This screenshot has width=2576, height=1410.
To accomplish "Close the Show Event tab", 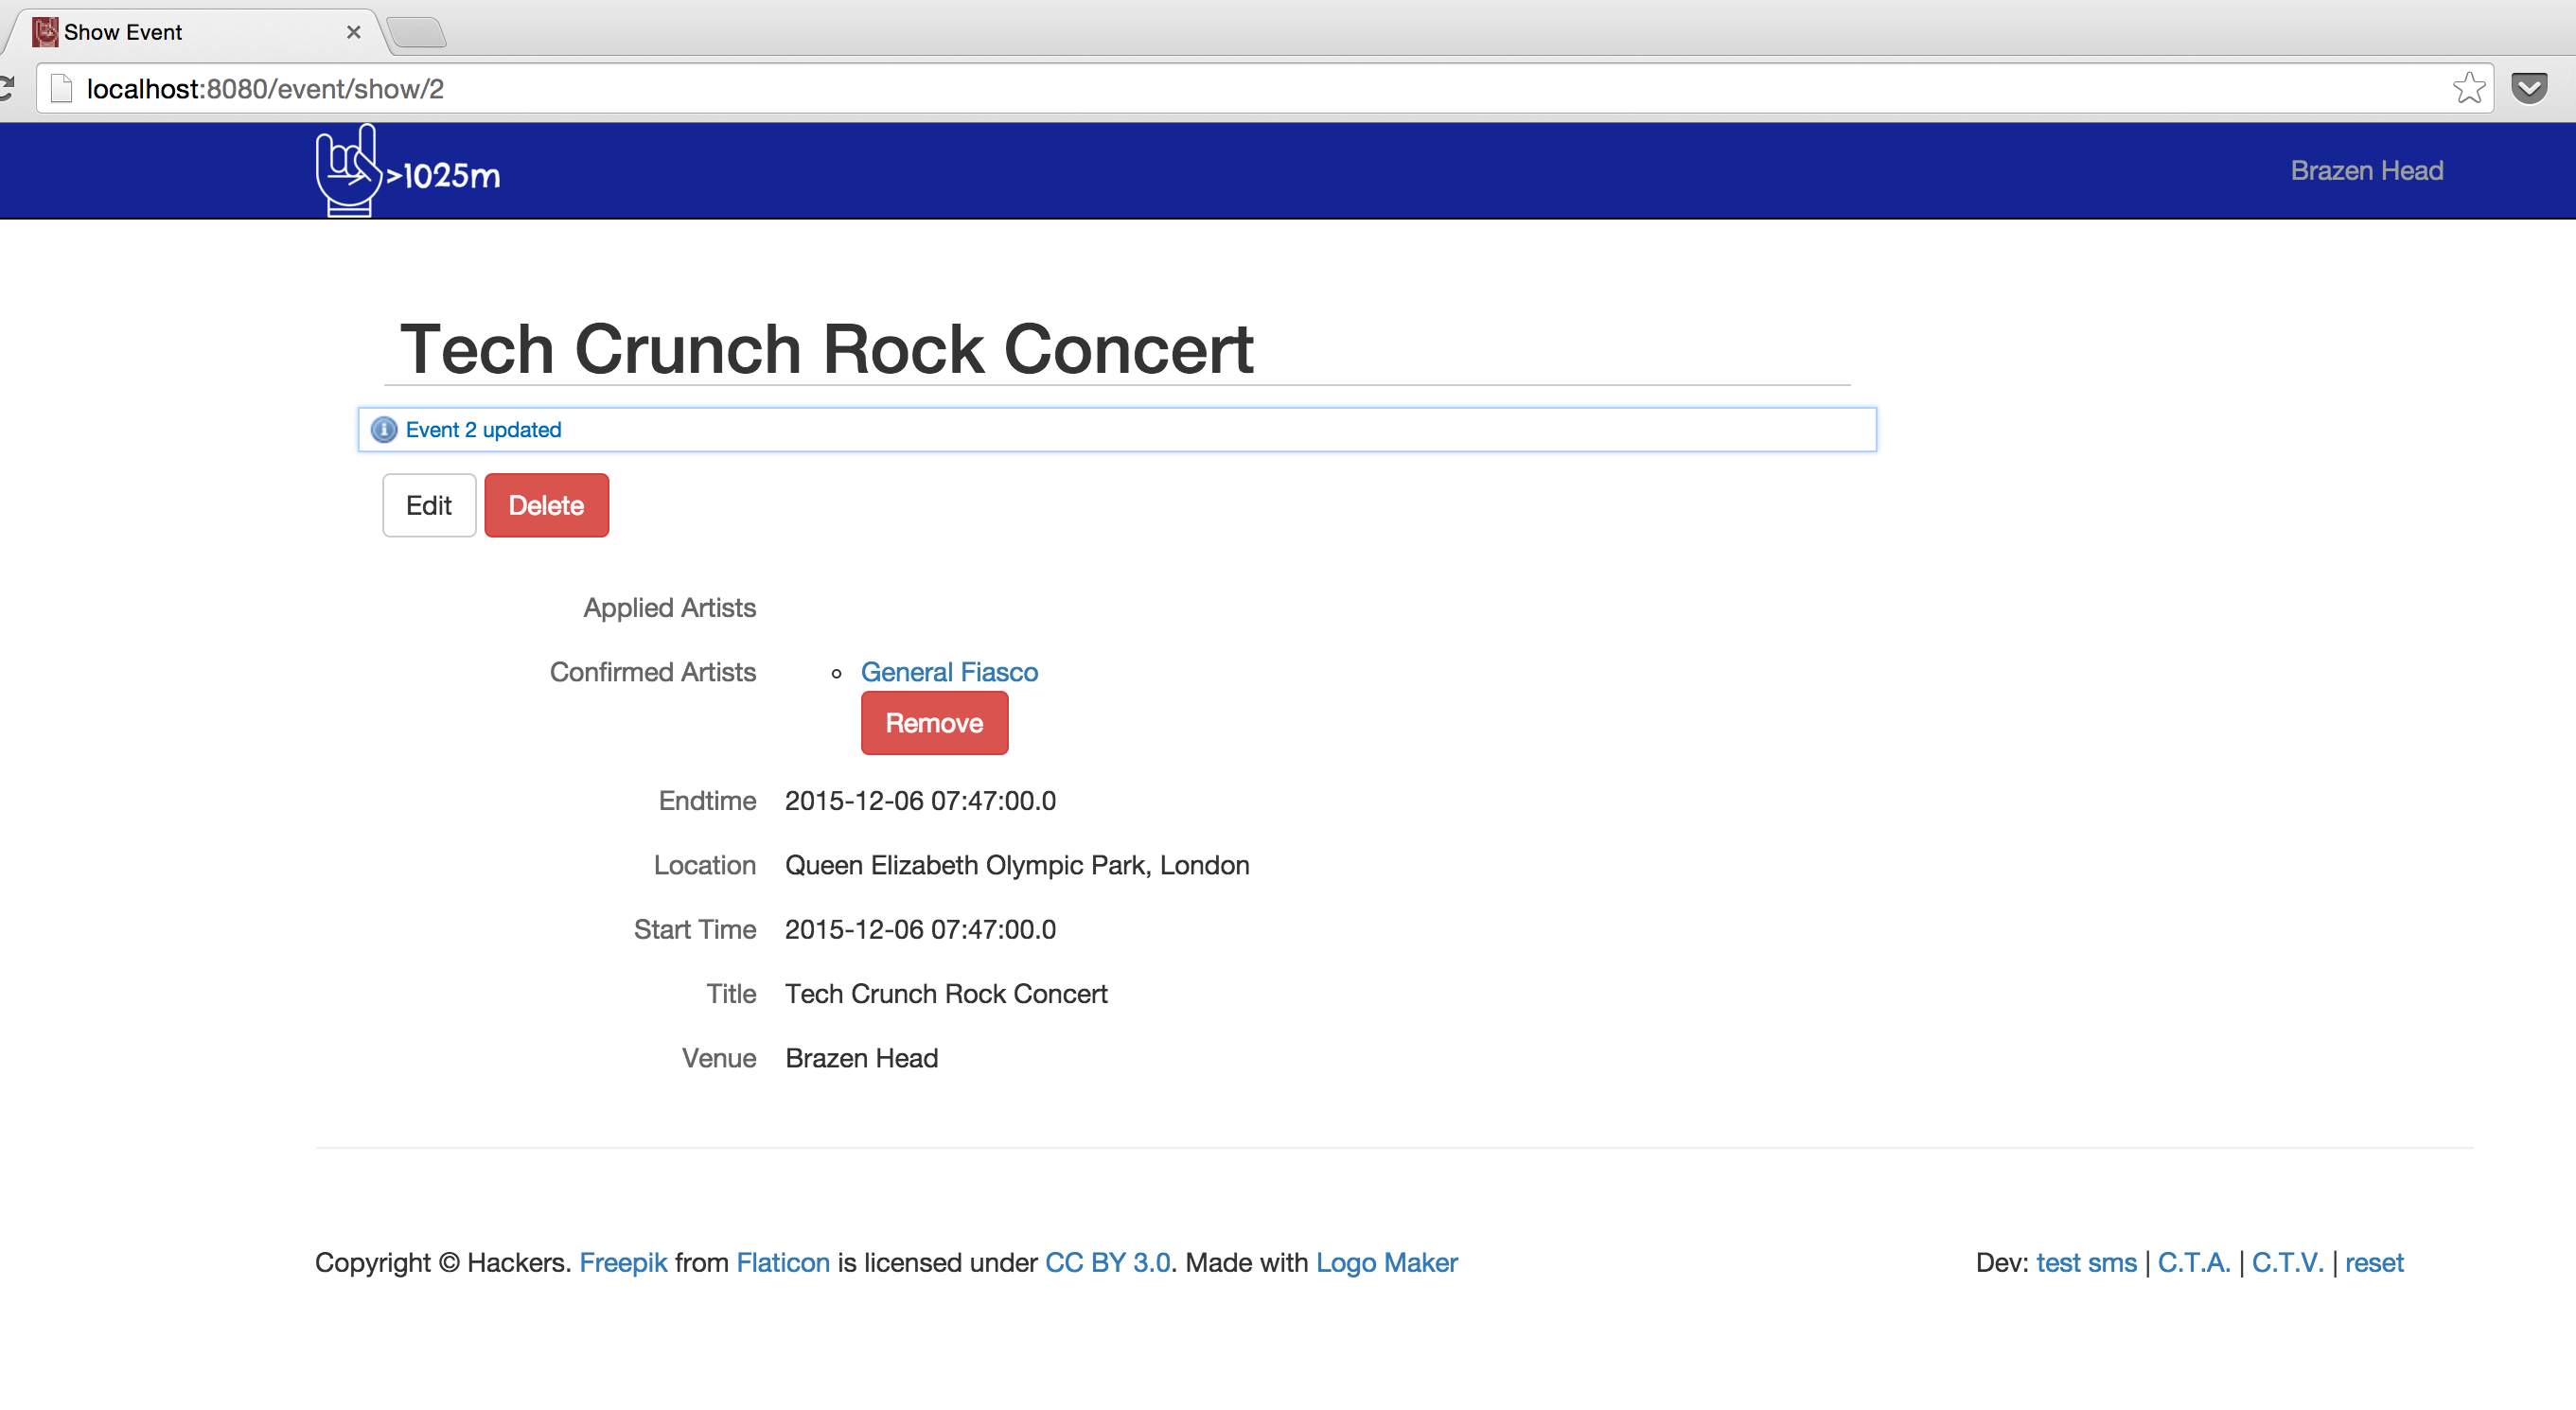I will pos(353,32).
